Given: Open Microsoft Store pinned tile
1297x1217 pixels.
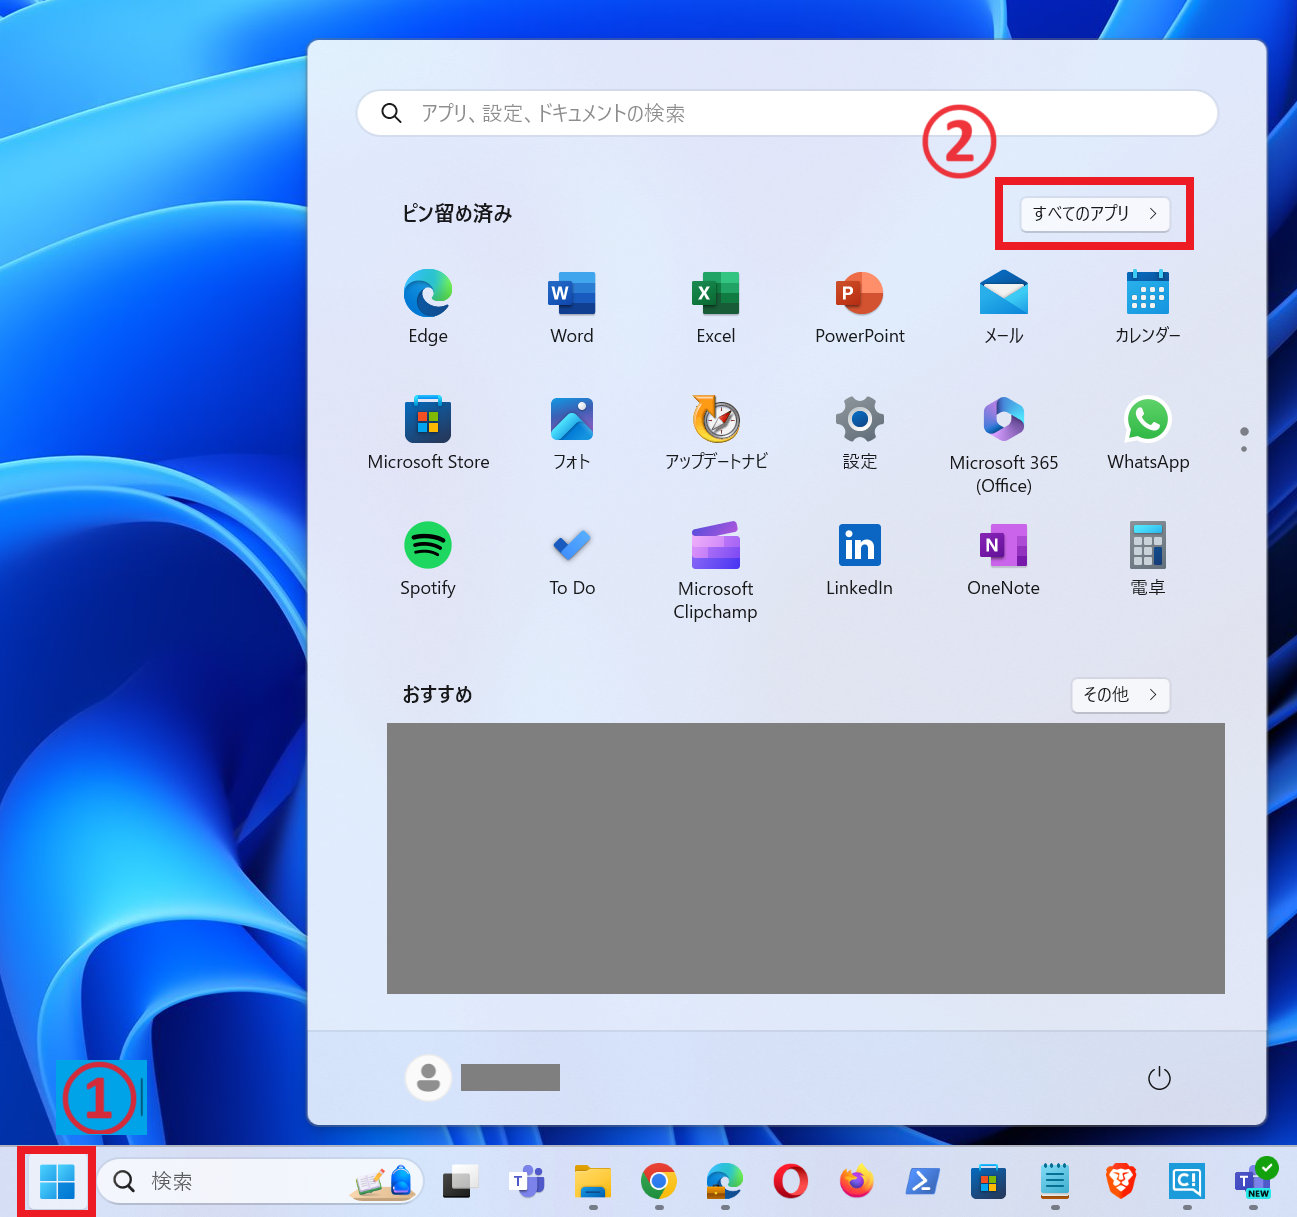Looking at the screenshot, I should point(428,433).
